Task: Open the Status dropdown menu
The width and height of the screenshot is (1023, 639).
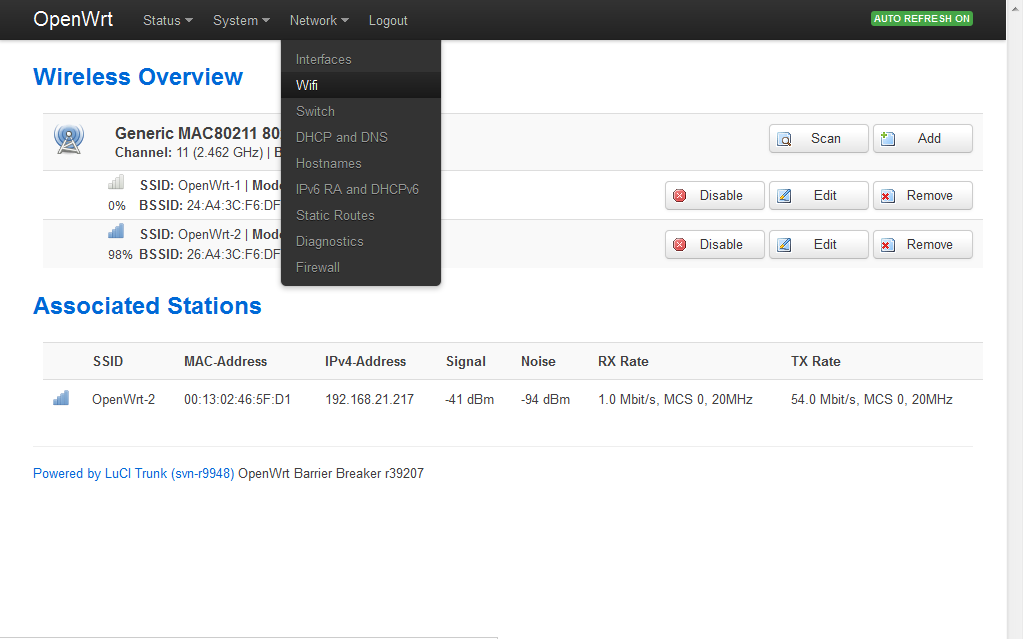Action: [x=168, y=20]
